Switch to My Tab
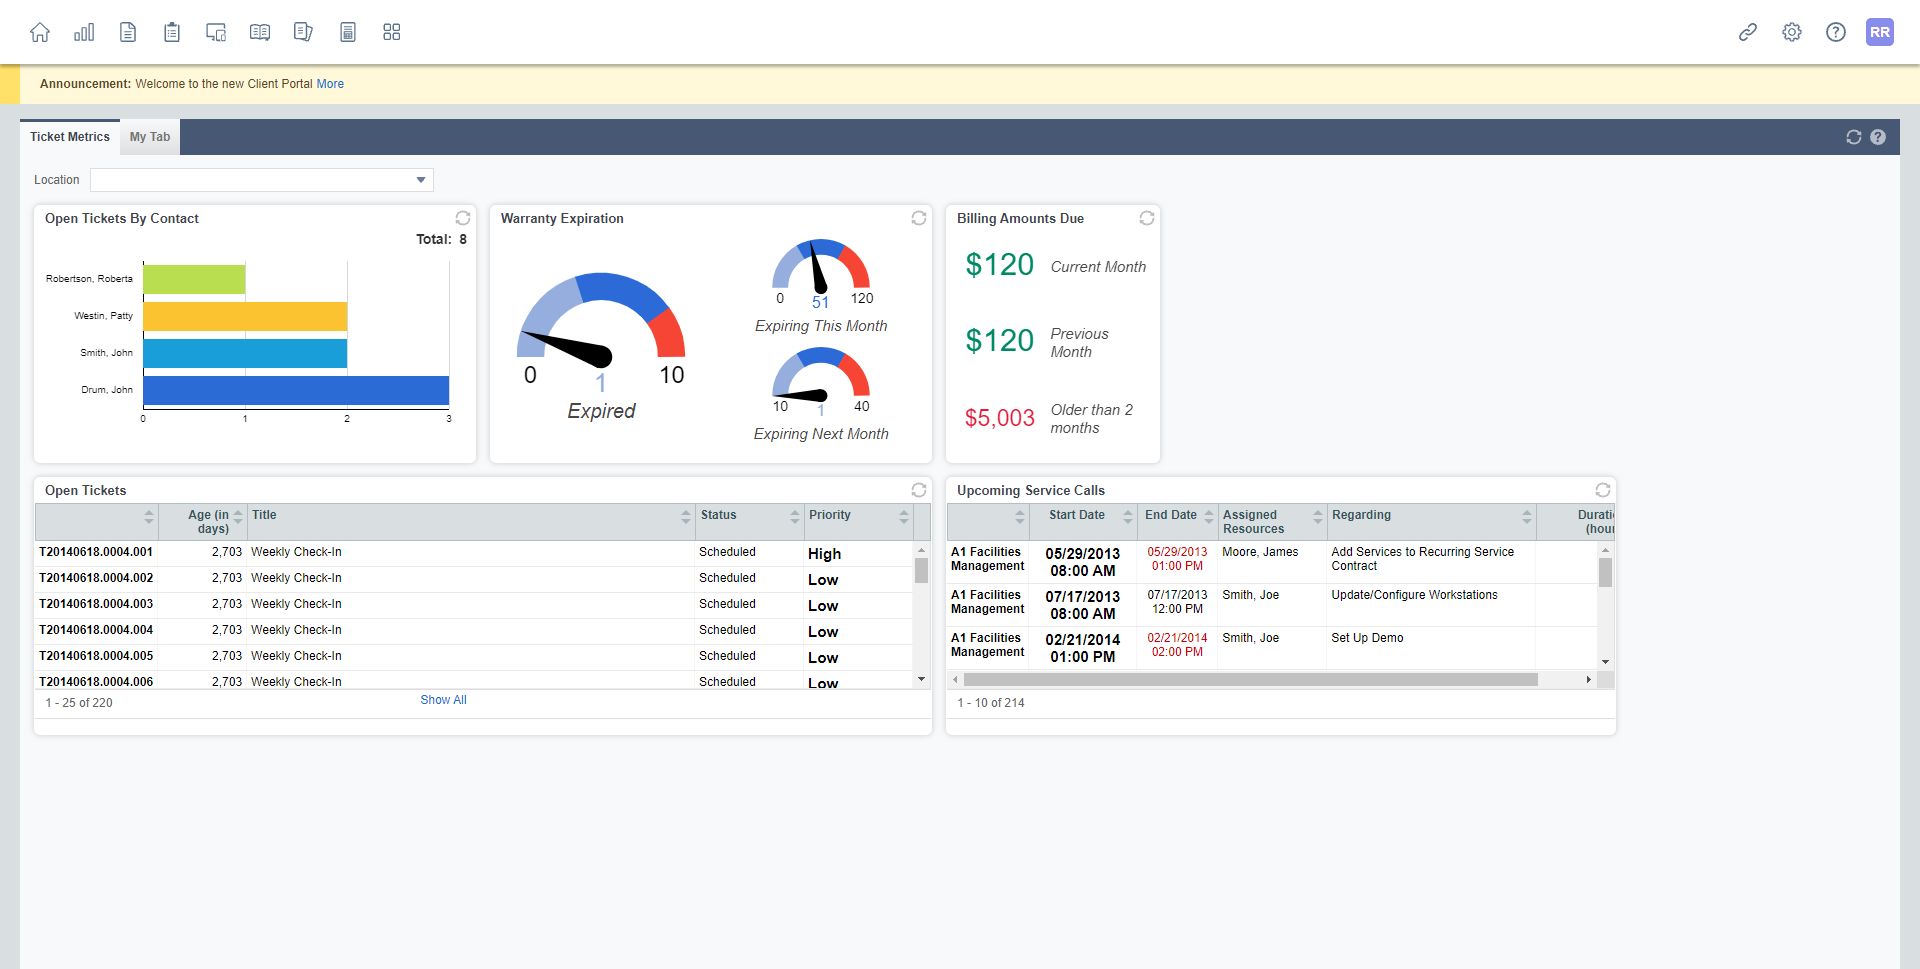This screenshot has width=1920, height=969. pos(150,137)
